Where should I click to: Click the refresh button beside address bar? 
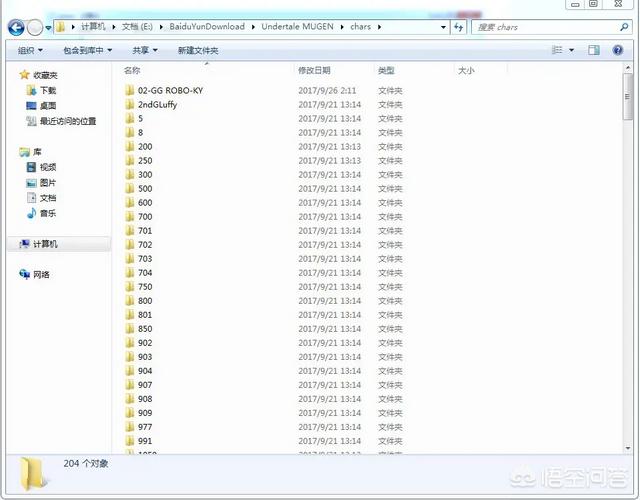pyautogui.click(x=459, y=27)
